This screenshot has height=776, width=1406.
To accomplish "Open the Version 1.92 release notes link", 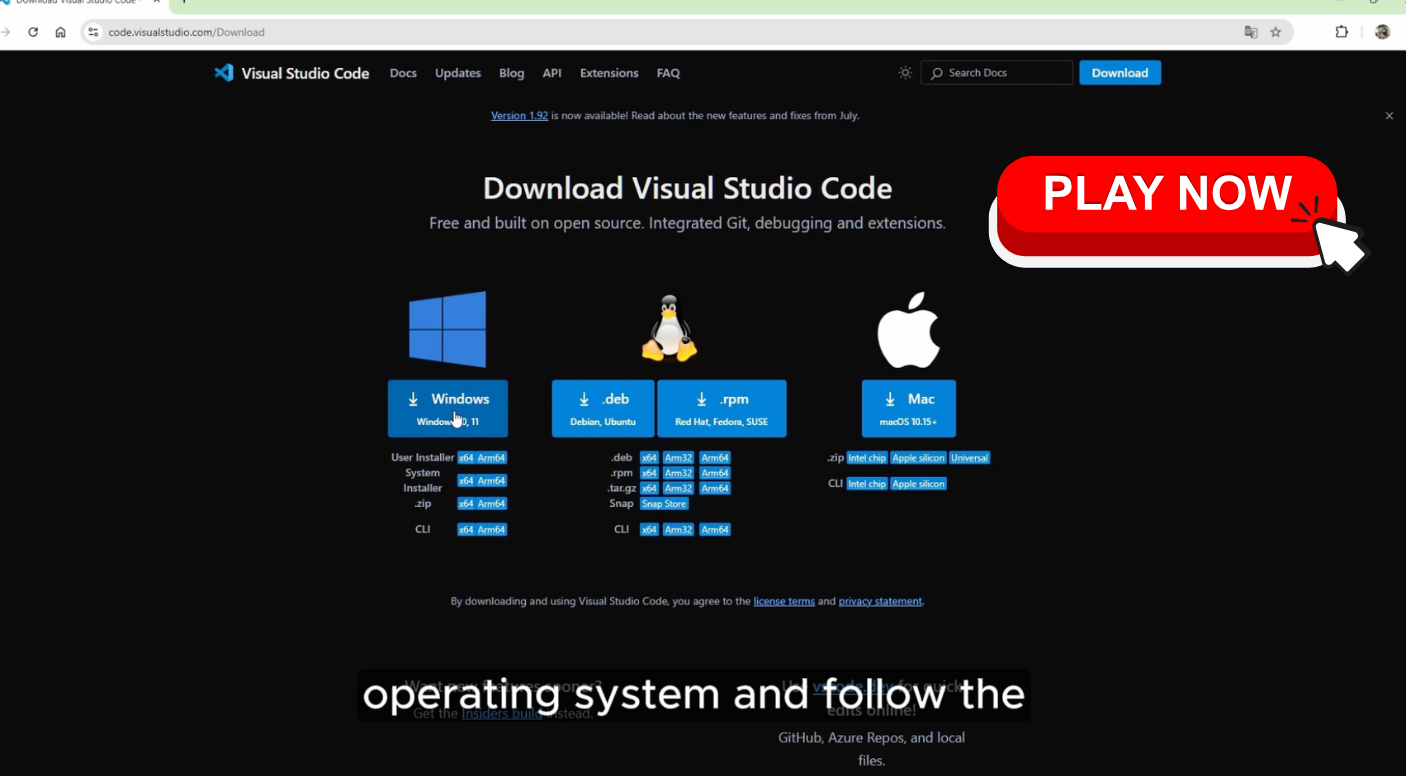I will pyautogui.click(x=519, y=116).
